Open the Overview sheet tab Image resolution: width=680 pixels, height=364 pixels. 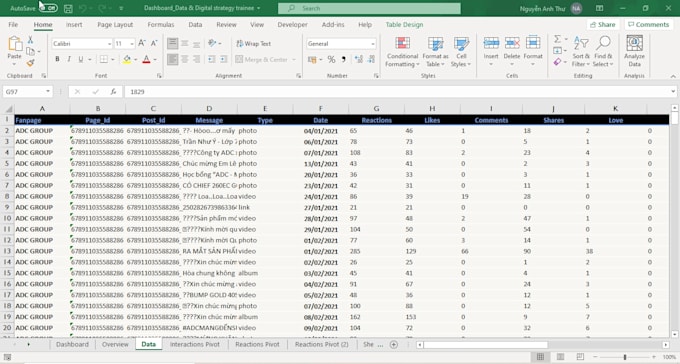[115, 344]
